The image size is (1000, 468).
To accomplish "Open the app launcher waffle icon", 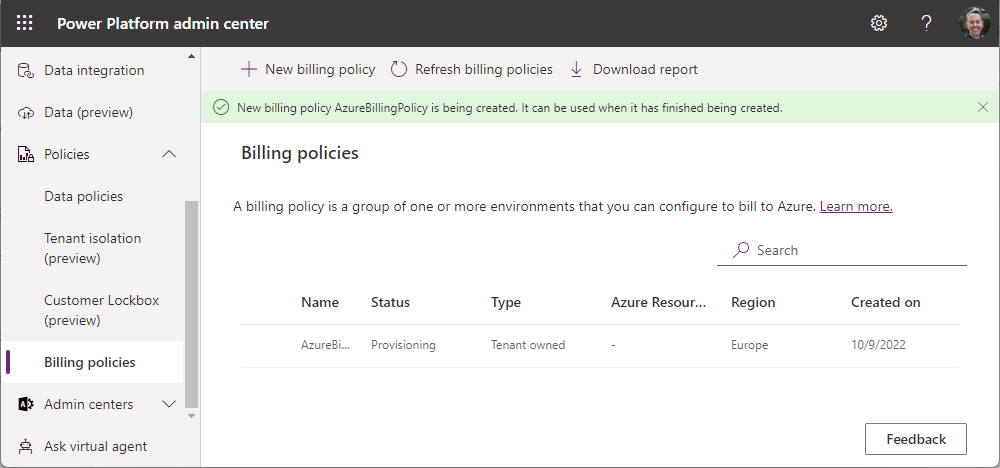I will point(25,23).
